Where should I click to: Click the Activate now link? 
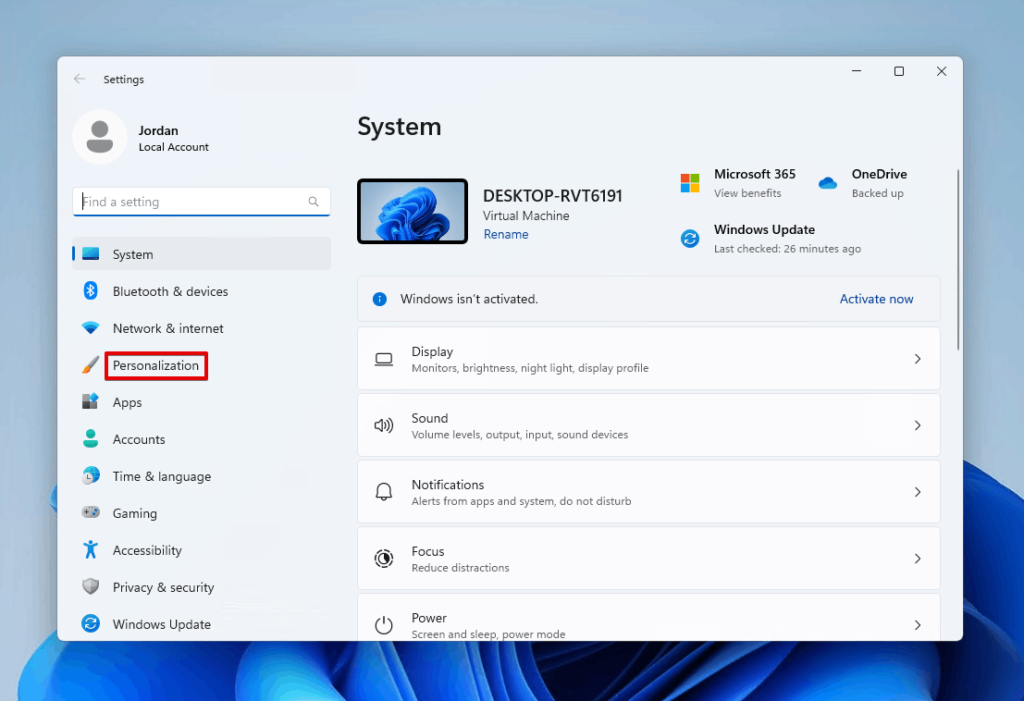876,298
